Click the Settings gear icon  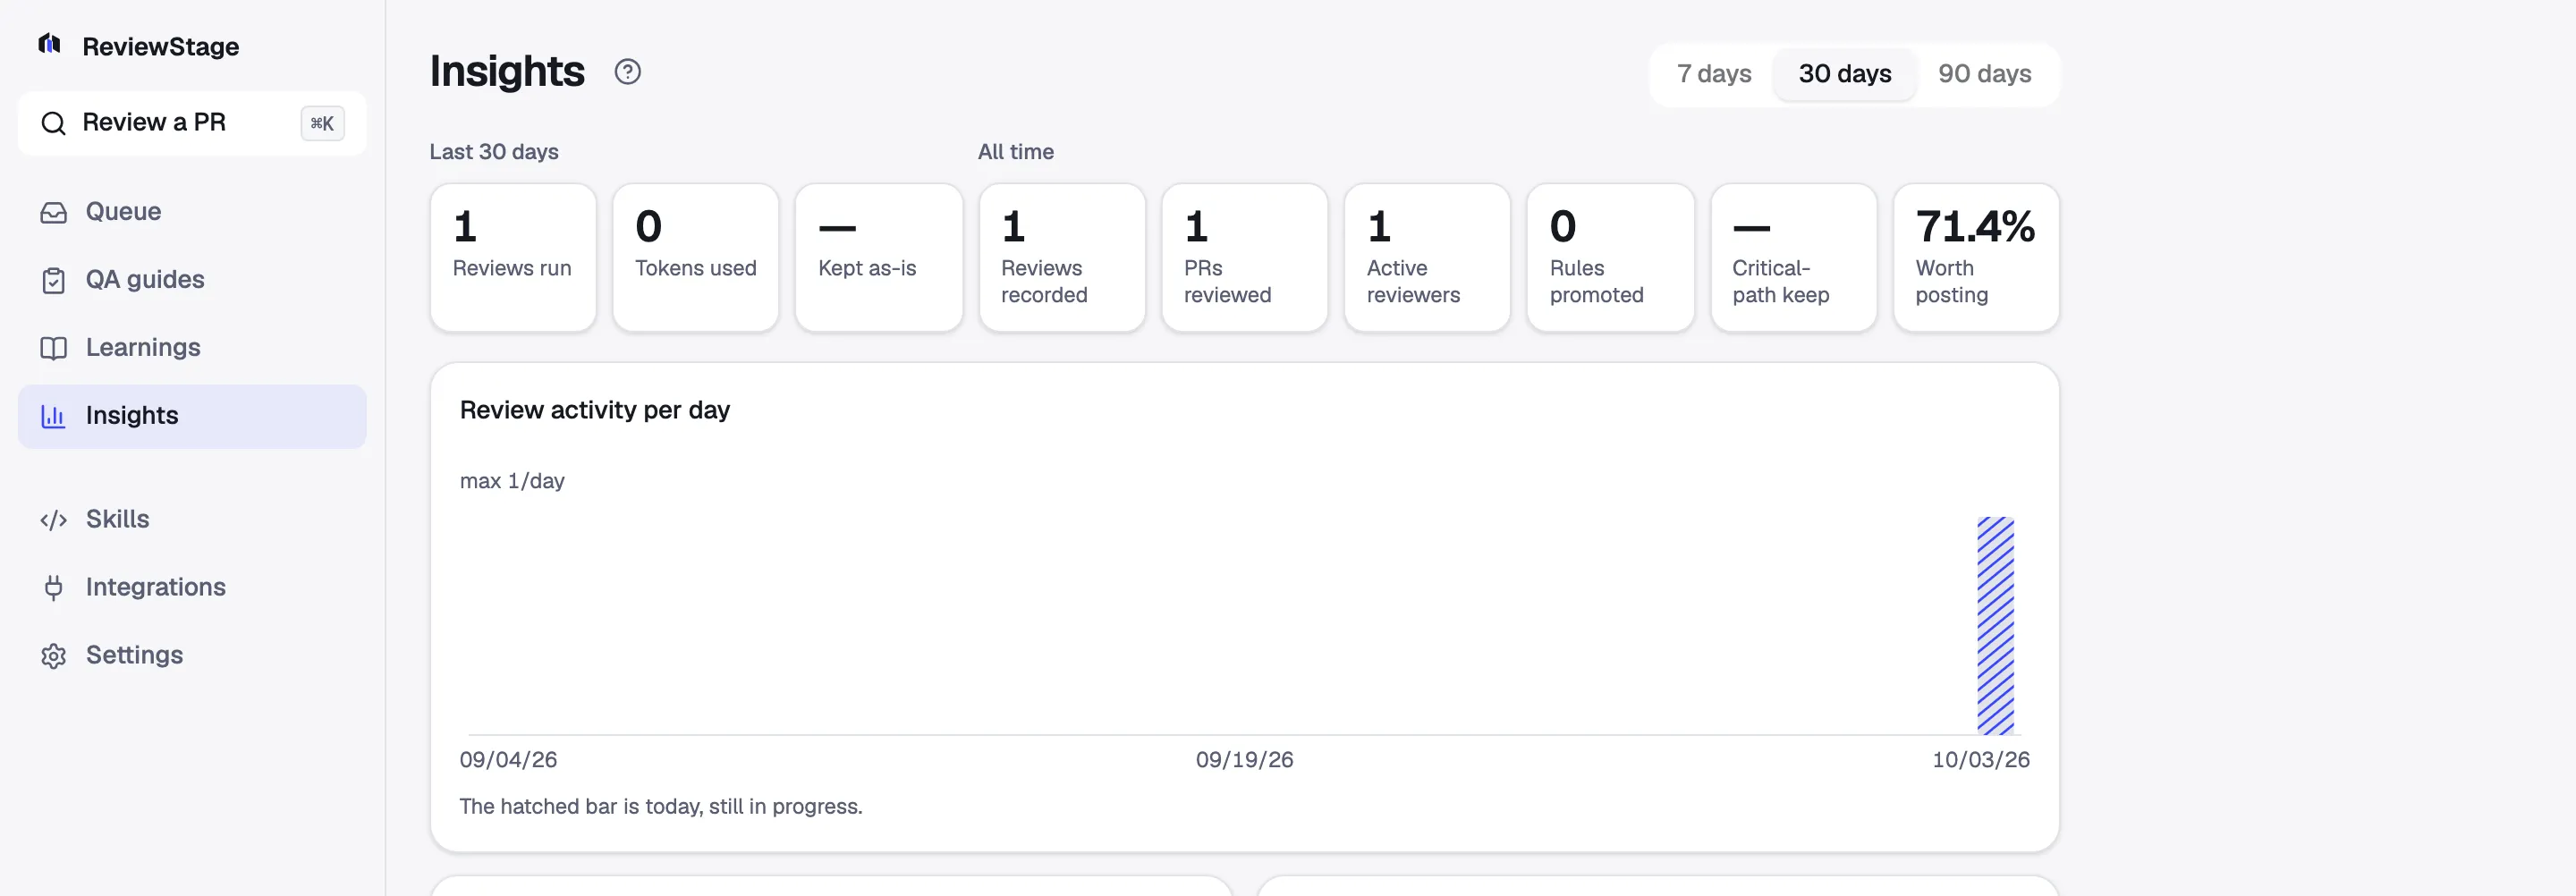point(53,656)
